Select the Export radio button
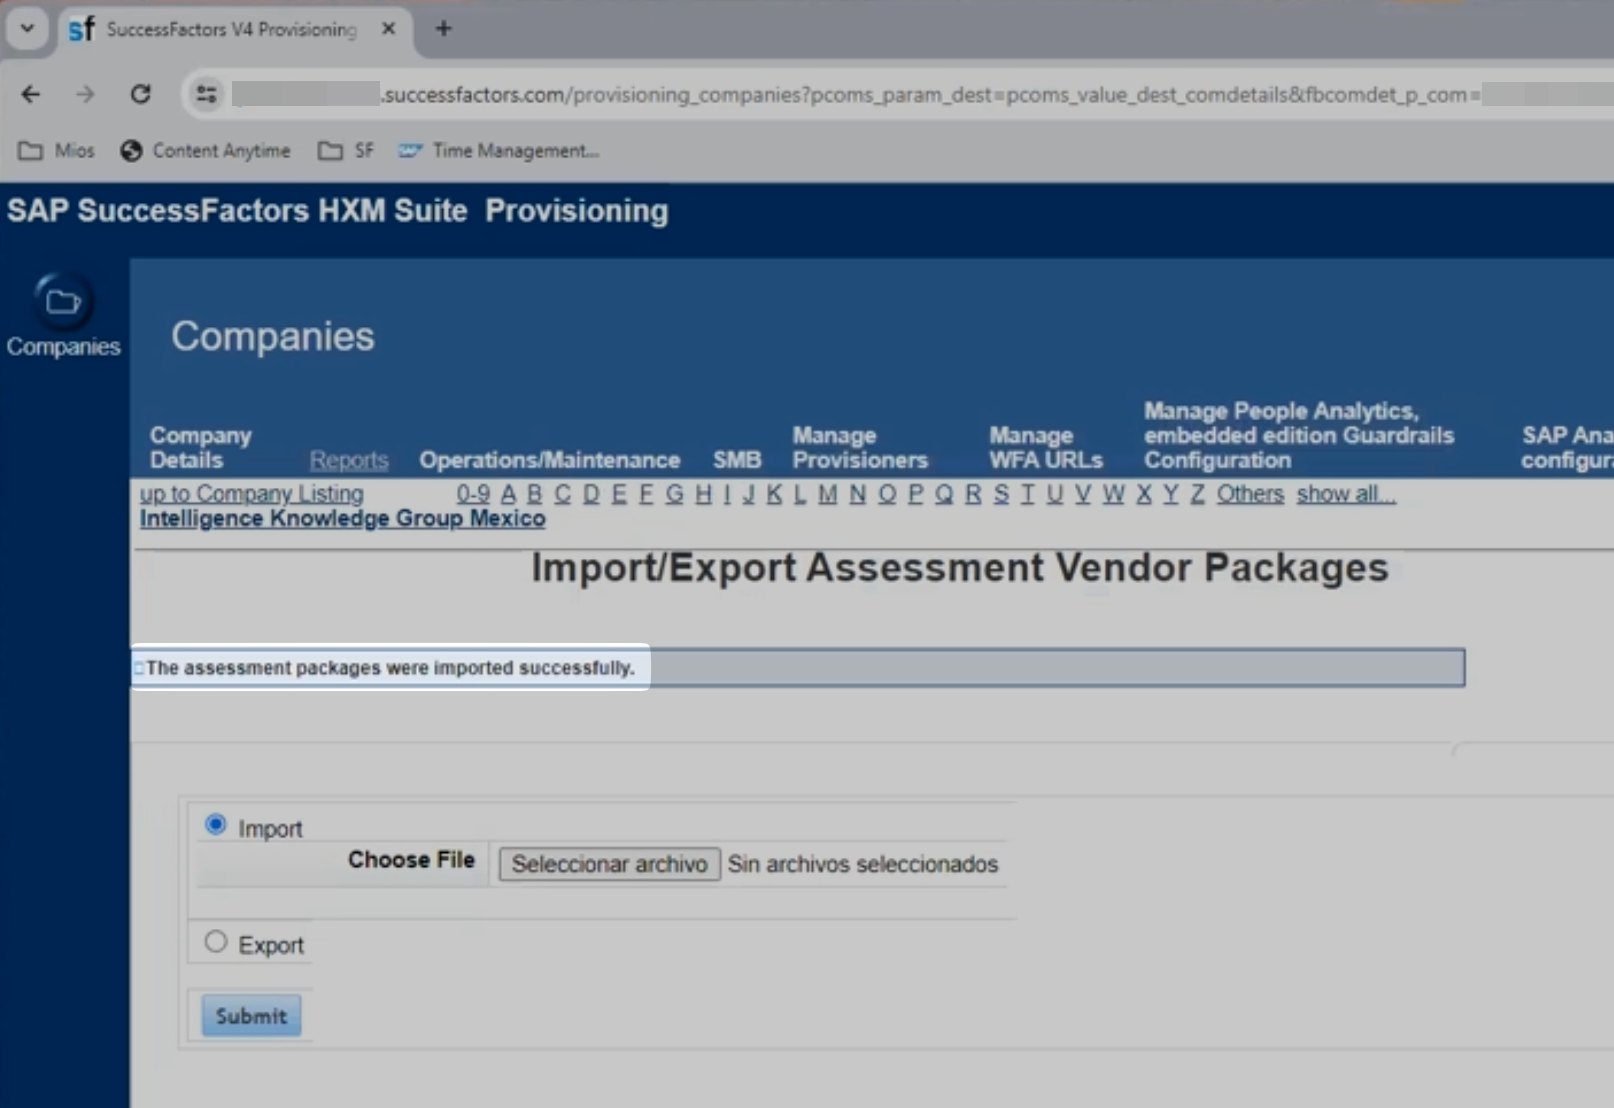 tap(215, 942)
